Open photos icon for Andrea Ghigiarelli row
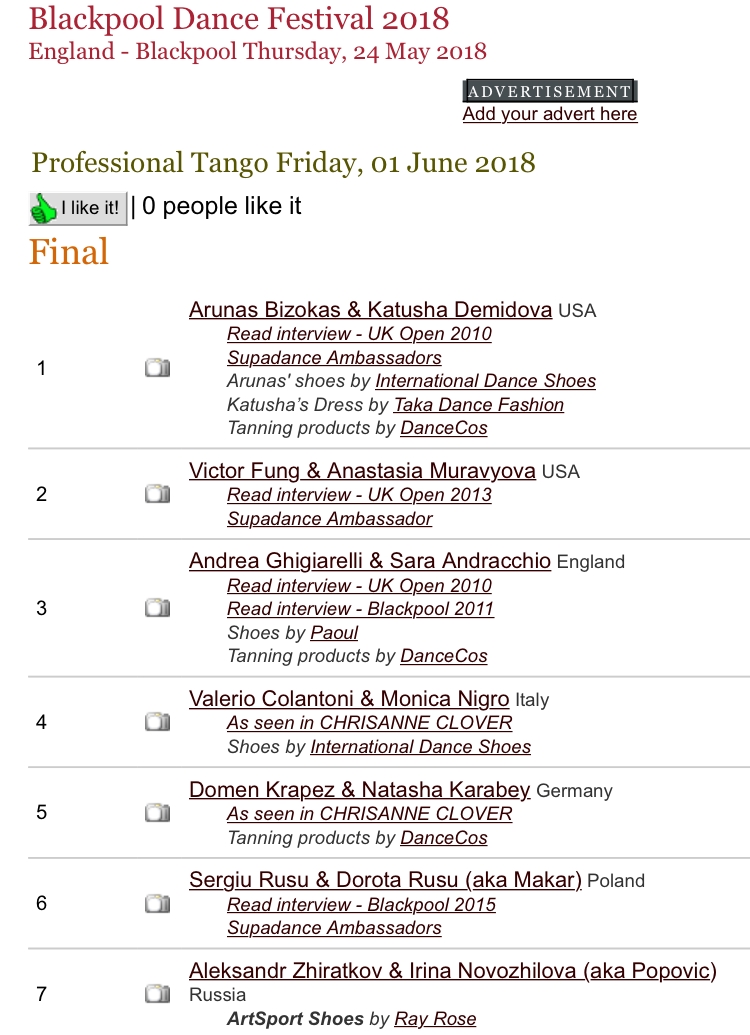This screenshot has width=750, height=1035. tap(157, 607)
